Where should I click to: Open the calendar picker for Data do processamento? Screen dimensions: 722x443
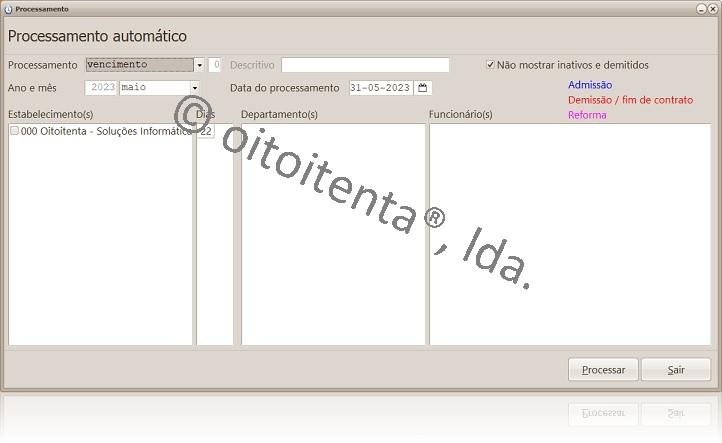click(423, 88)
